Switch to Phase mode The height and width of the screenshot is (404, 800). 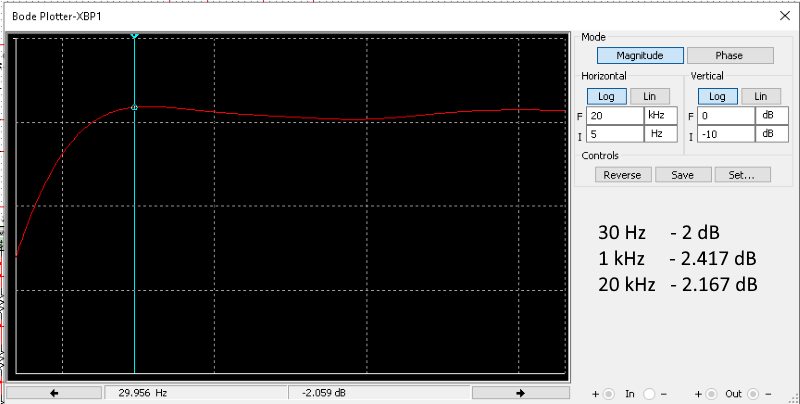729,56
